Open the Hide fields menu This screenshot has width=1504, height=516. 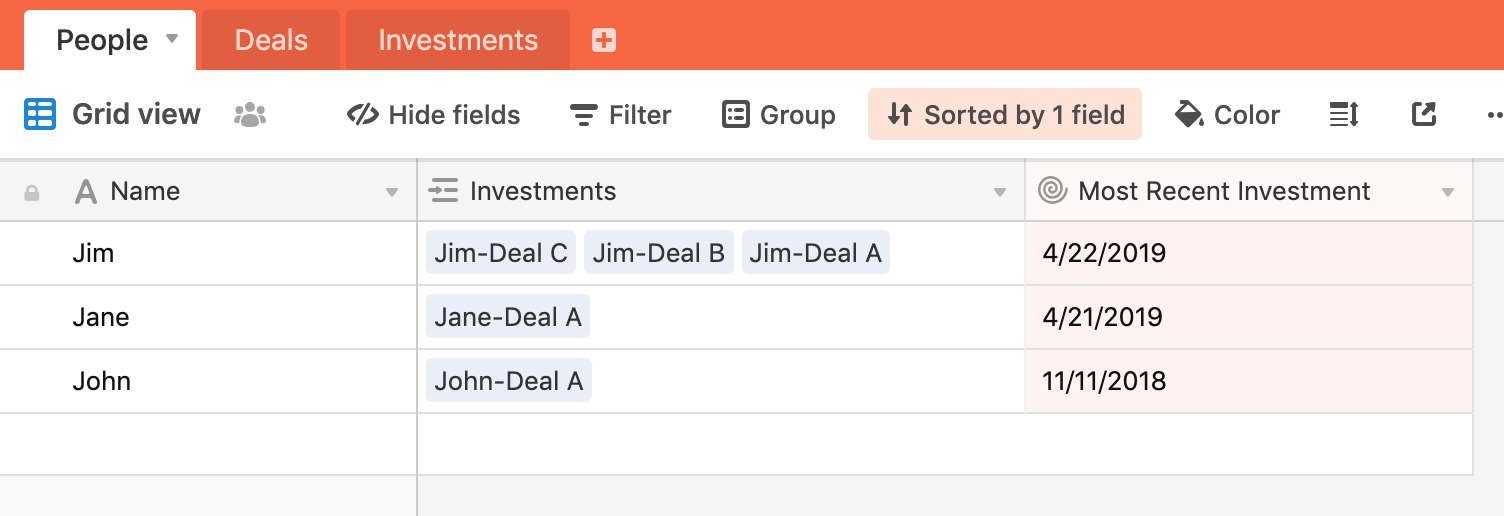click(433, 115)
